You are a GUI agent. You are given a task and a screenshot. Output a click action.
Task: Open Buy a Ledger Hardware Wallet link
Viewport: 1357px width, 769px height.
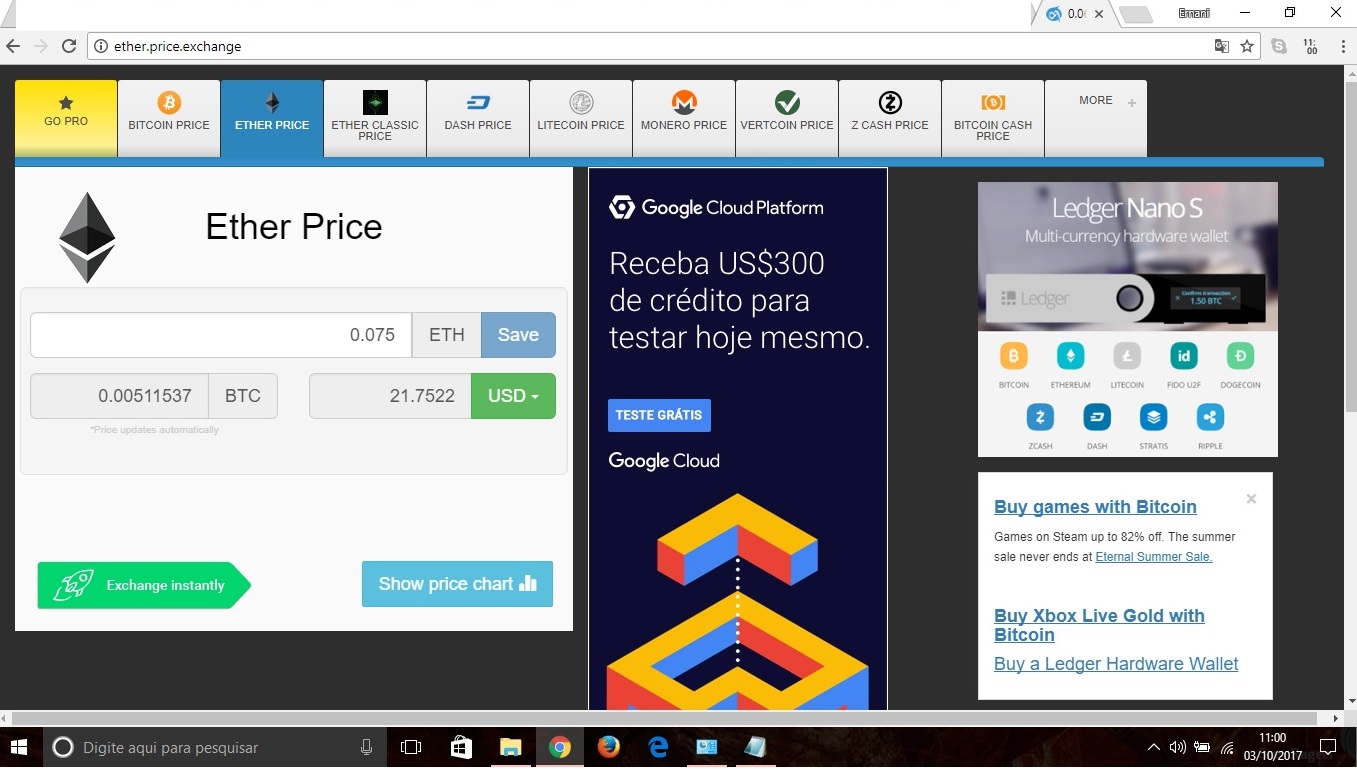pyautogui.click(x=1116, y=664)
